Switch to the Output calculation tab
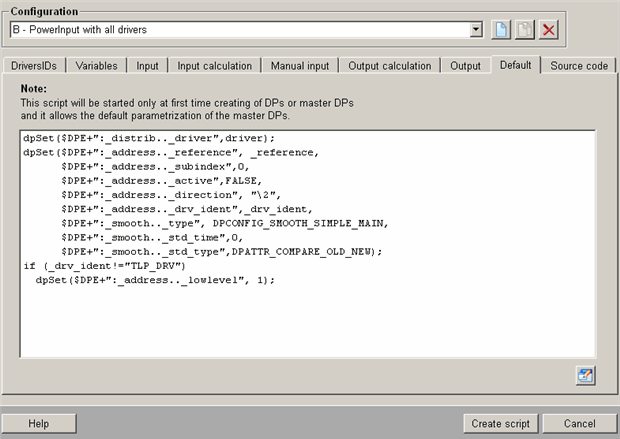 [x=390, y=66]
